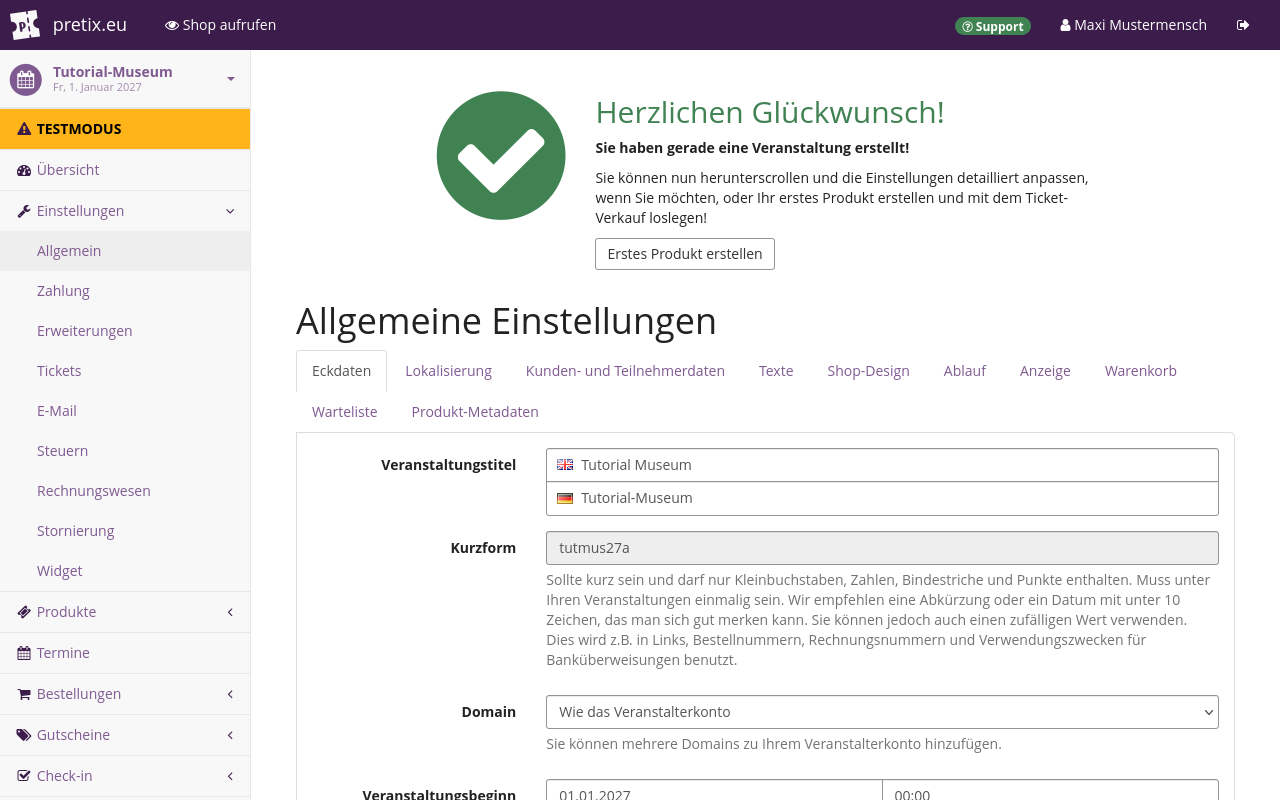Click the calendar icon next to Termine

point(24,653)
